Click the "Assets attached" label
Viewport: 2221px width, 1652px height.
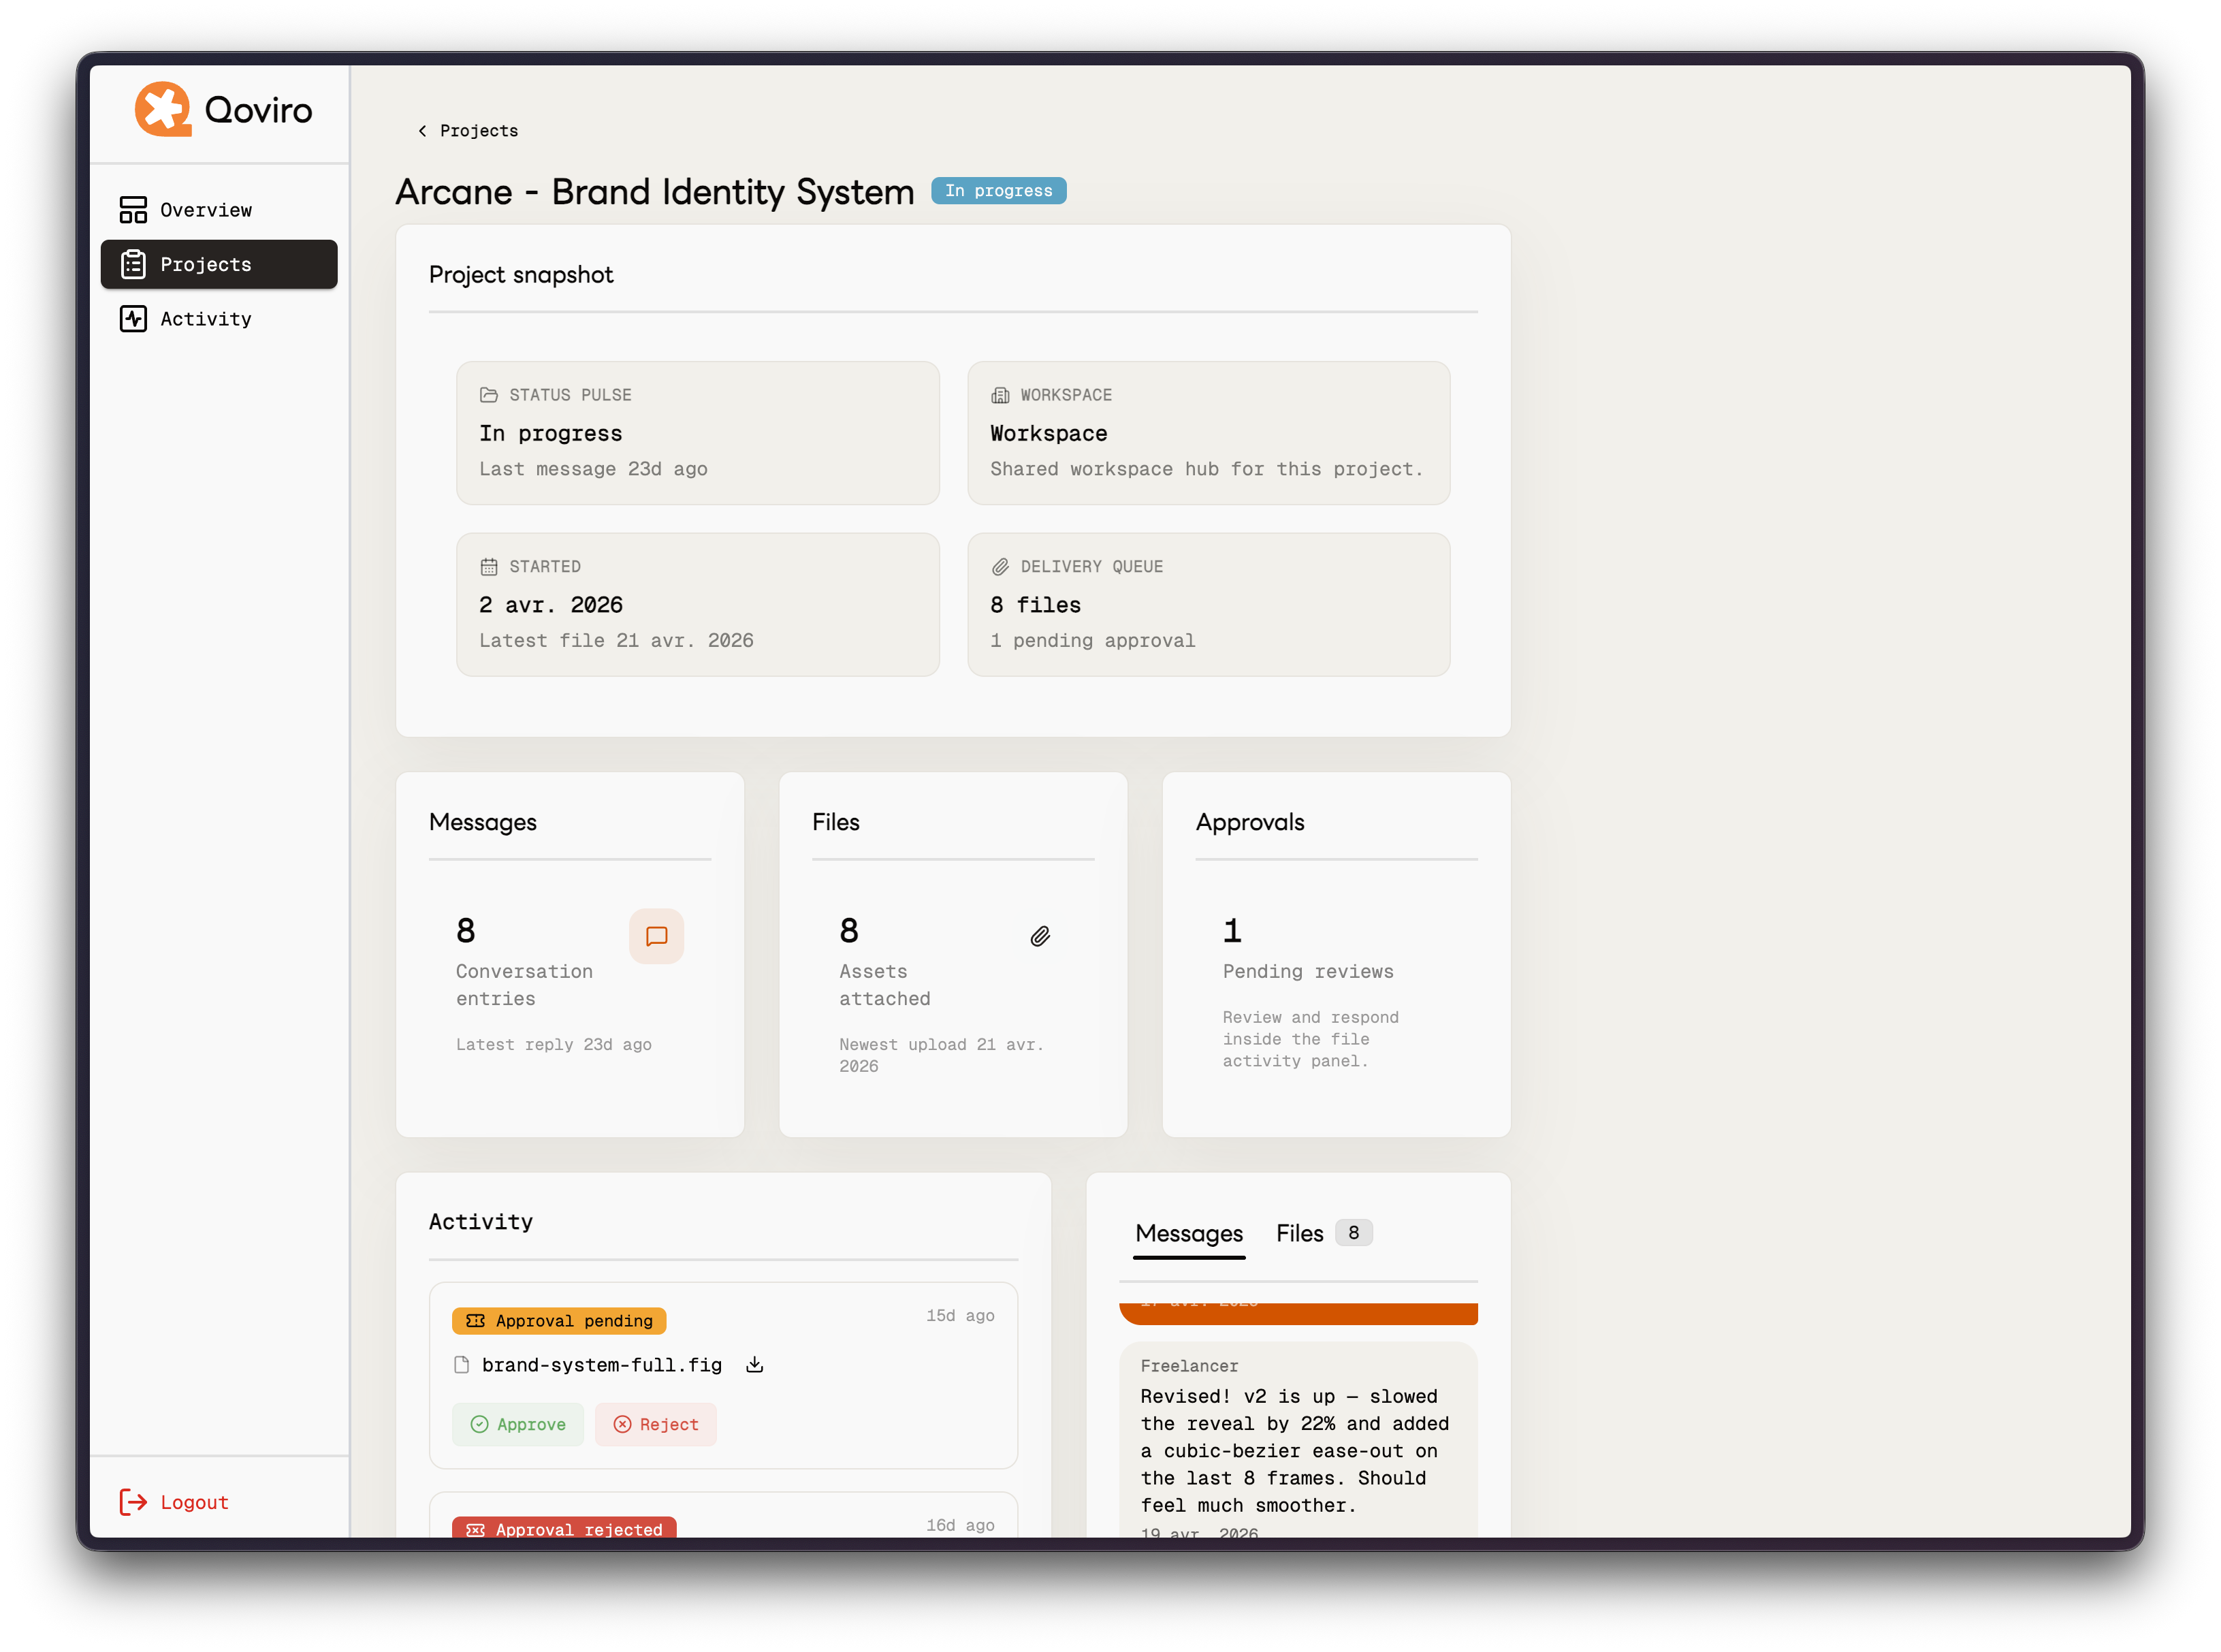point(885,985)
